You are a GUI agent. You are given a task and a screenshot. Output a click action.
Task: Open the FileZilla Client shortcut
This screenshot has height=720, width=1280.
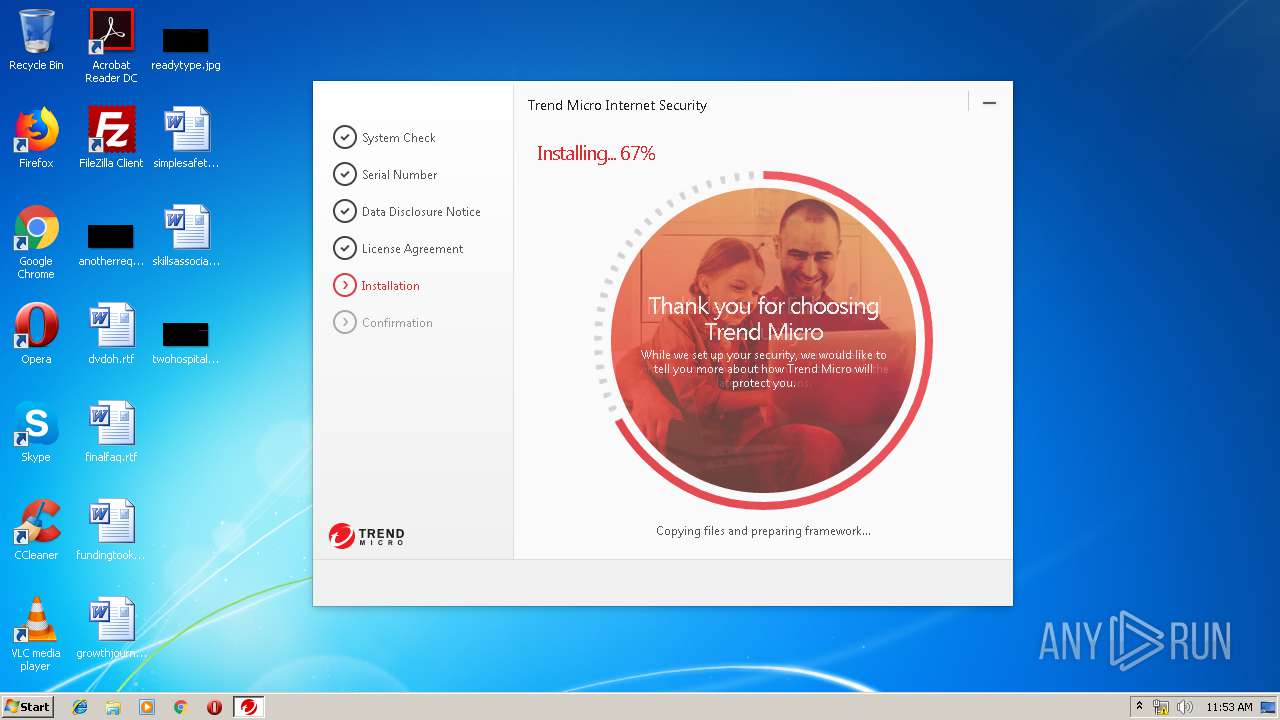[111, 138]
